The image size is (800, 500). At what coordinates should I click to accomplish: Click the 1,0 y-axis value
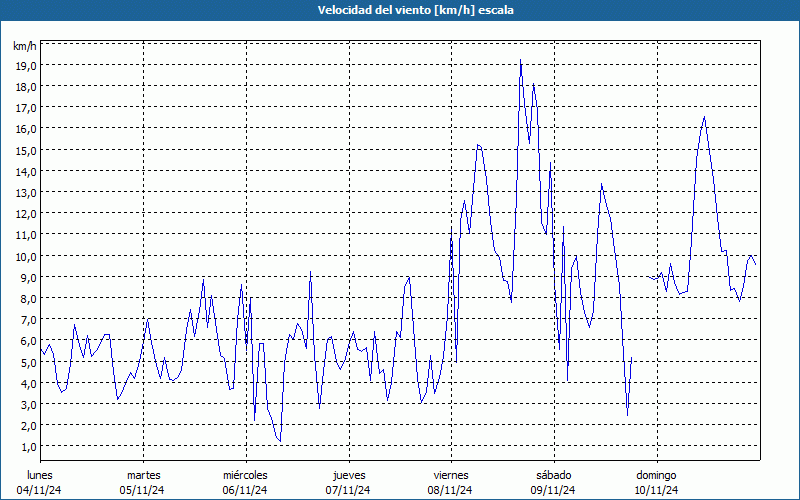pos(29,447)
